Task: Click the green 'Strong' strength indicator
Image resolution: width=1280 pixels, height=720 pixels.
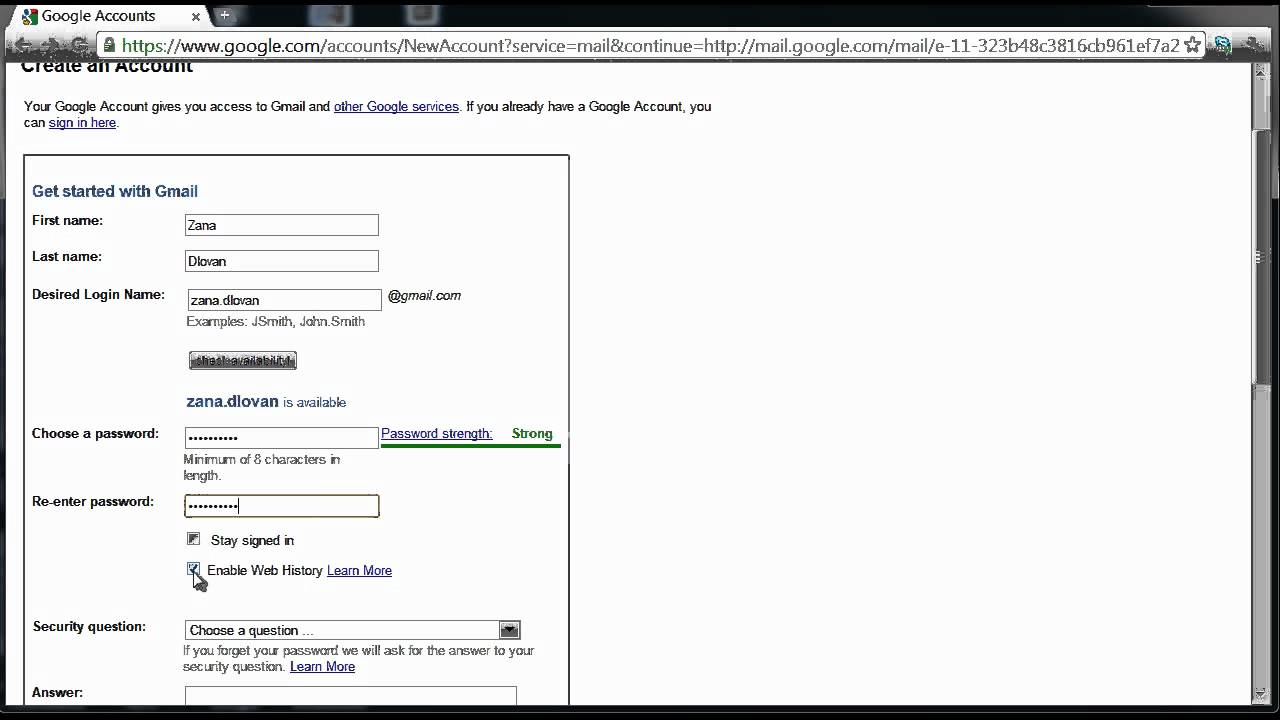Action: (x=532, y=434)
